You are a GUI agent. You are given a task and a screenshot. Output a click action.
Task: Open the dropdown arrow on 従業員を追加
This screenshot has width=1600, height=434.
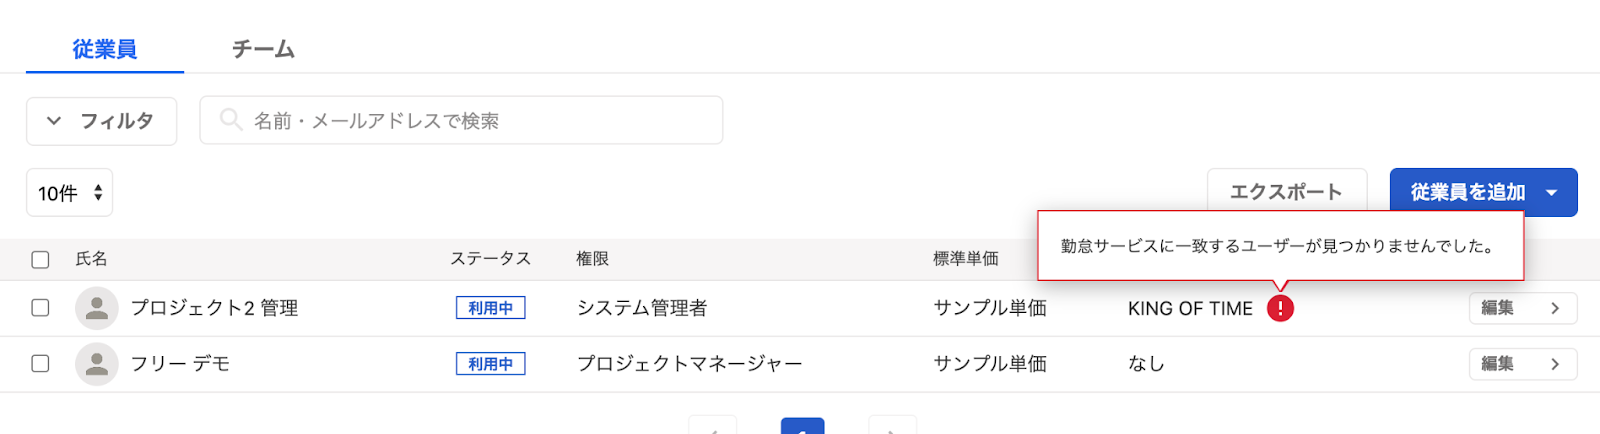click(1552, 192)
